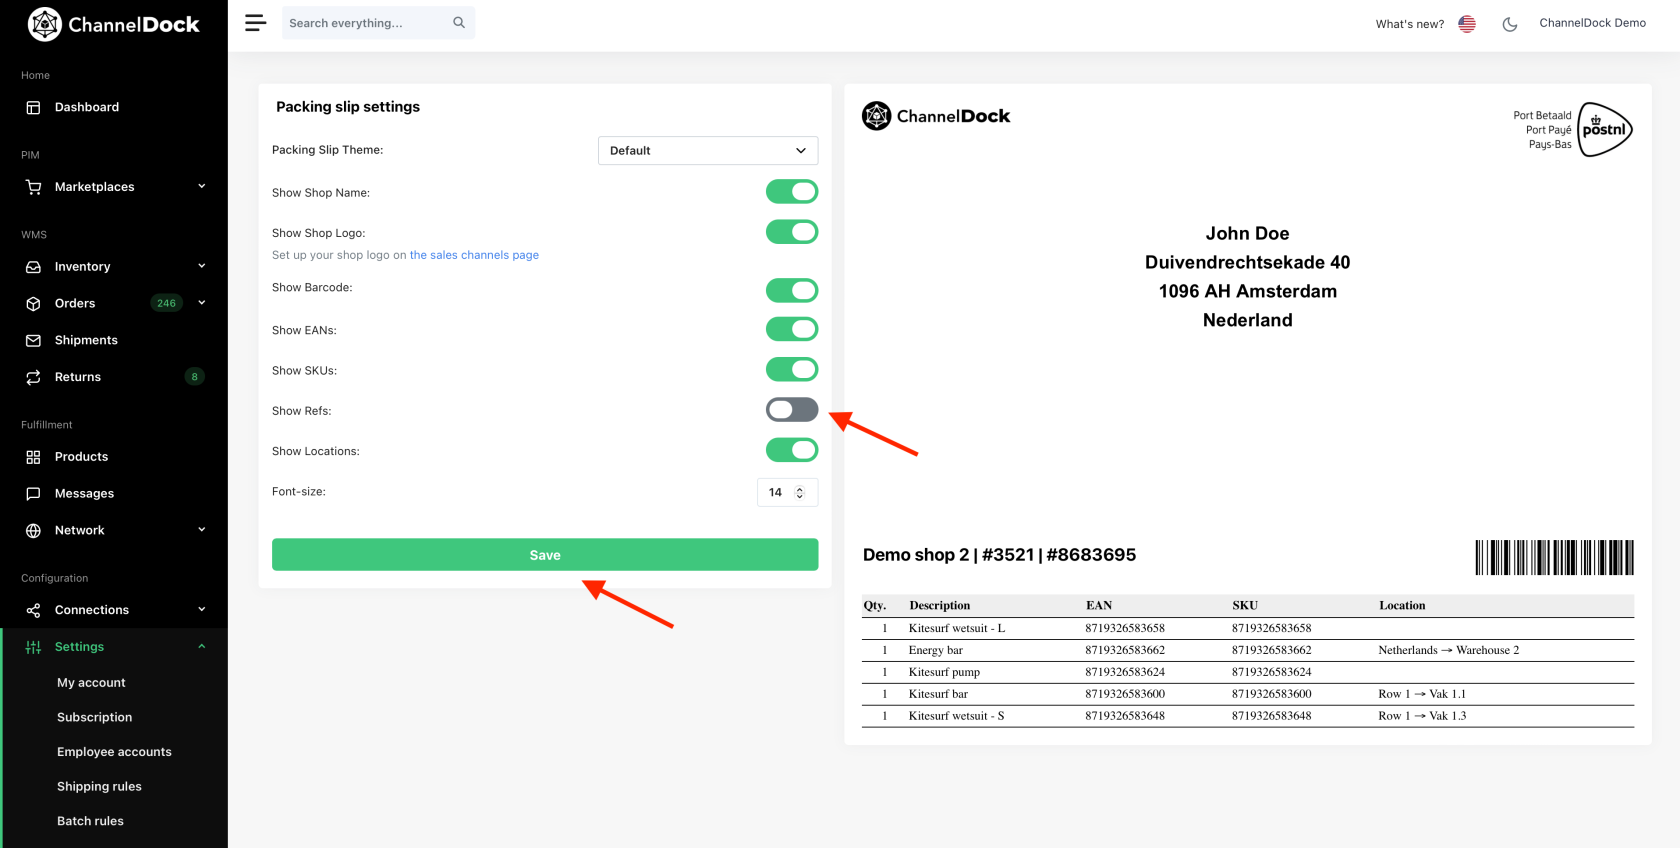1680x848 pixels.
Task: Click Netherlands → Warehouse 2 location
Action: click(x=1448, y=650)
